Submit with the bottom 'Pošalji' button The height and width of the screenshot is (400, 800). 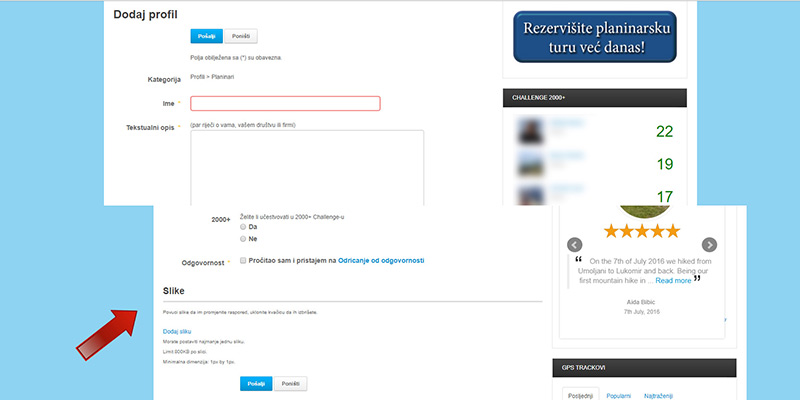[x=256, y=384]
